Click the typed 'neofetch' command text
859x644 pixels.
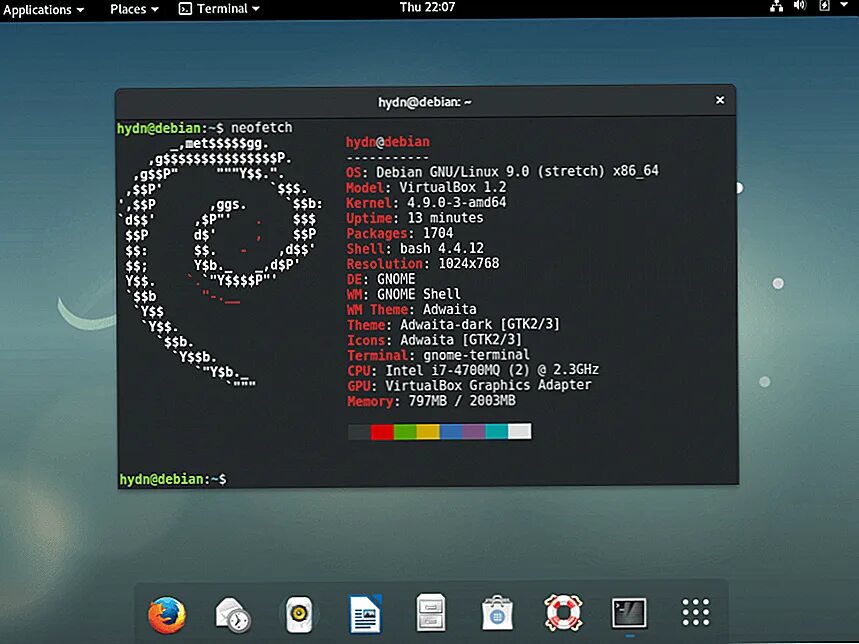pos(262,128)
